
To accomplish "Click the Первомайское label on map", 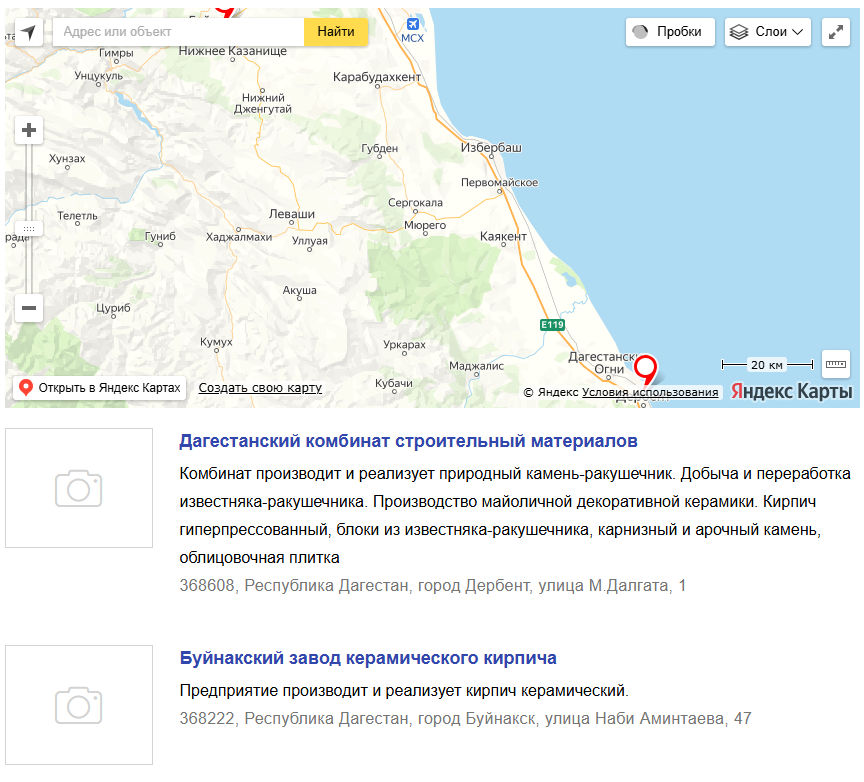I will pos(500,182).
